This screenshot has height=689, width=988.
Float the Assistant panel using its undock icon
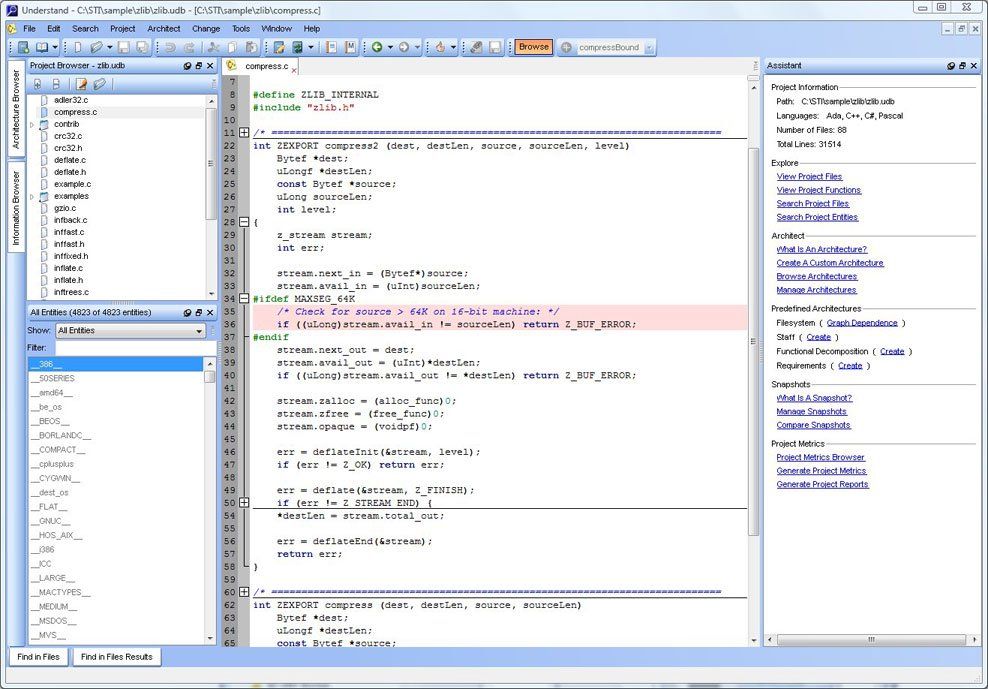tap(962, 66)
